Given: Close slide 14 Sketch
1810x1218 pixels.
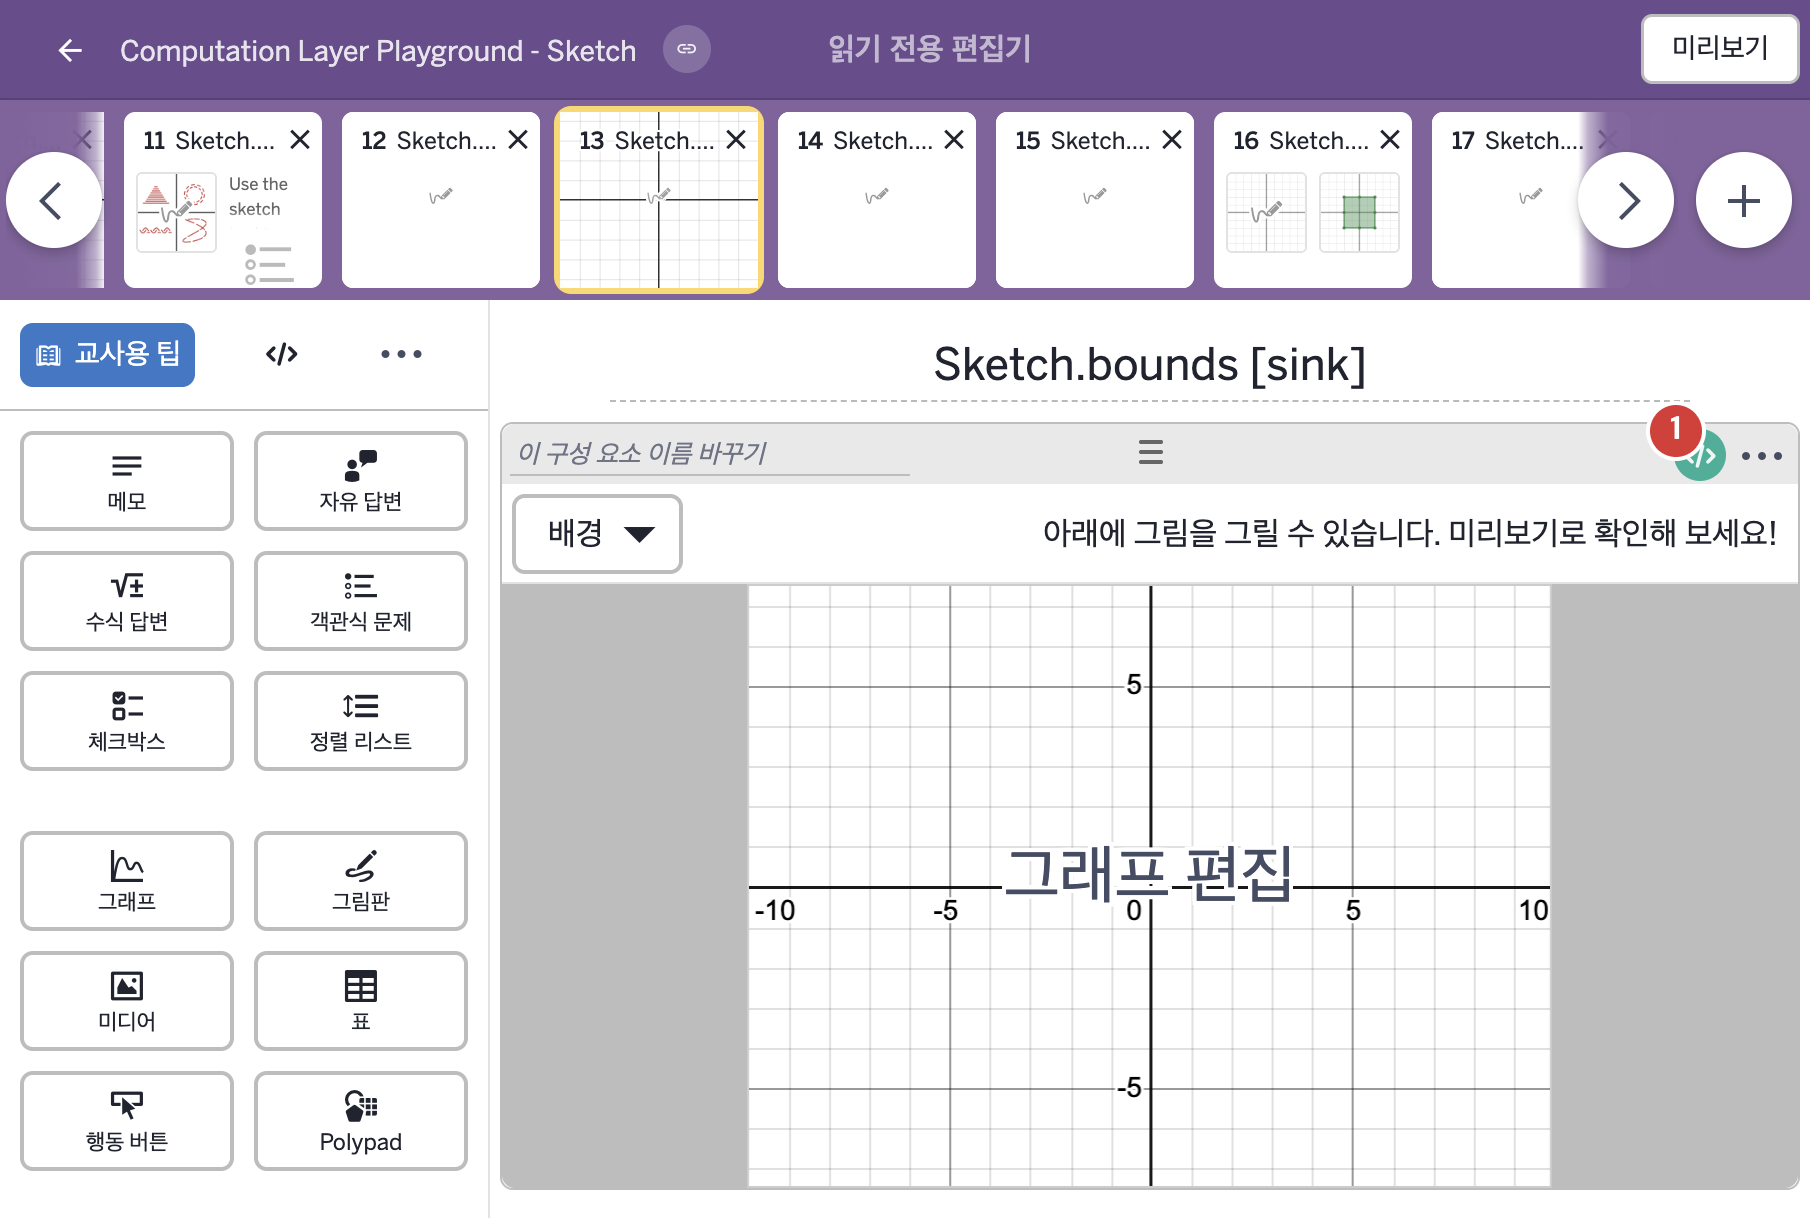Looking at the screenshot, I should click(954, 140).
